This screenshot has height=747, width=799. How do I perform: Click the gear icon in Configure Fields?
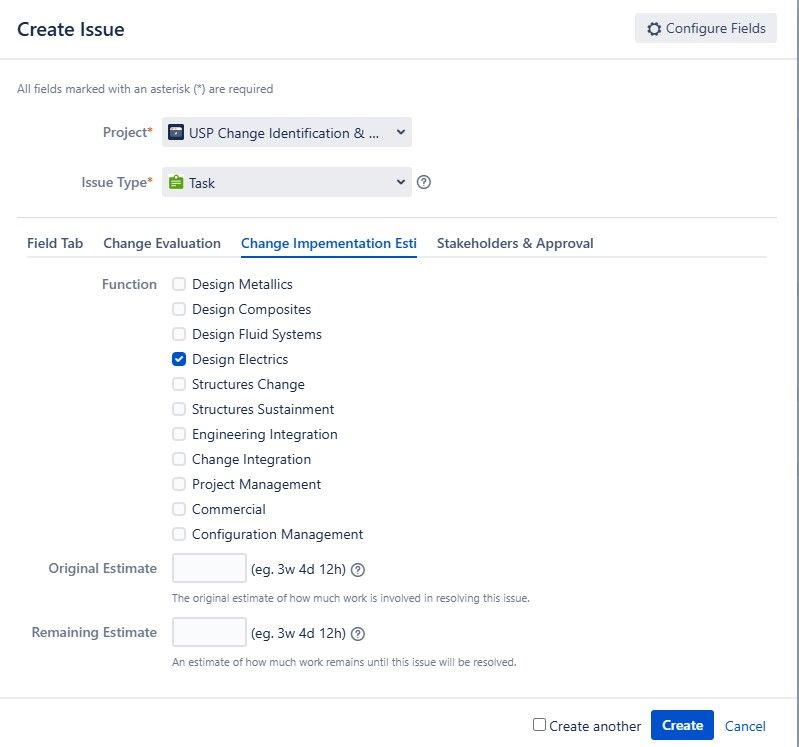tap(654, 29)
